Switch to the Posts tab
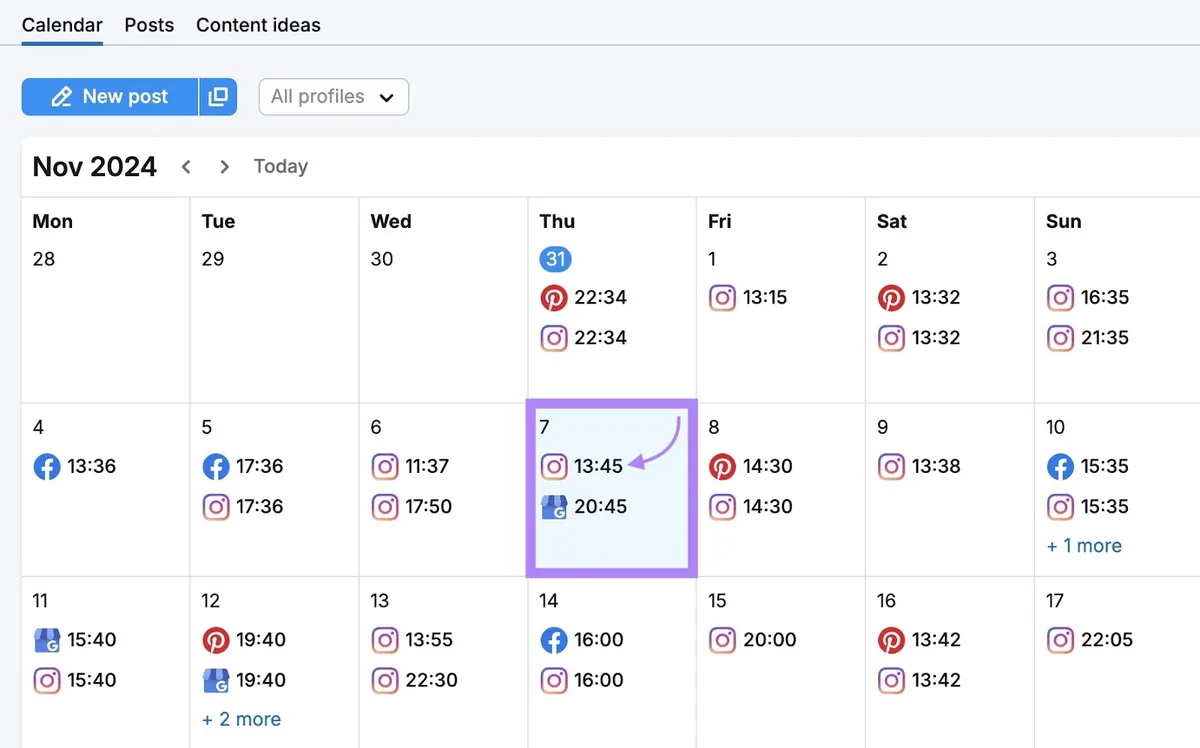 click(x=149, y=25)
